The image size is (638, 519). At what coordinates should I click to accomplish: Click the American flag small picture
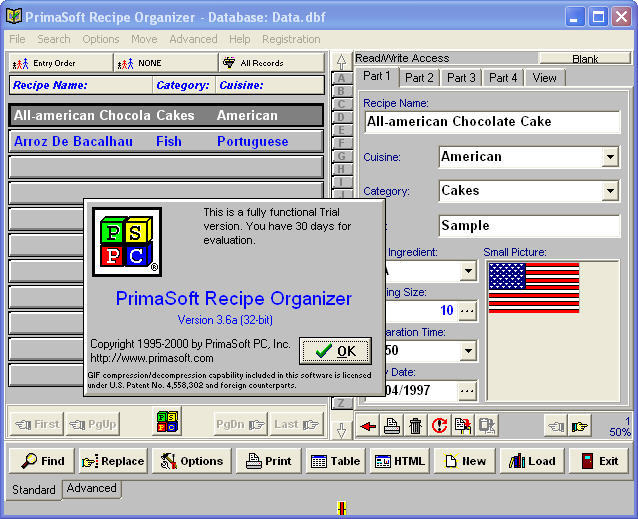click(x=534, y=288)
